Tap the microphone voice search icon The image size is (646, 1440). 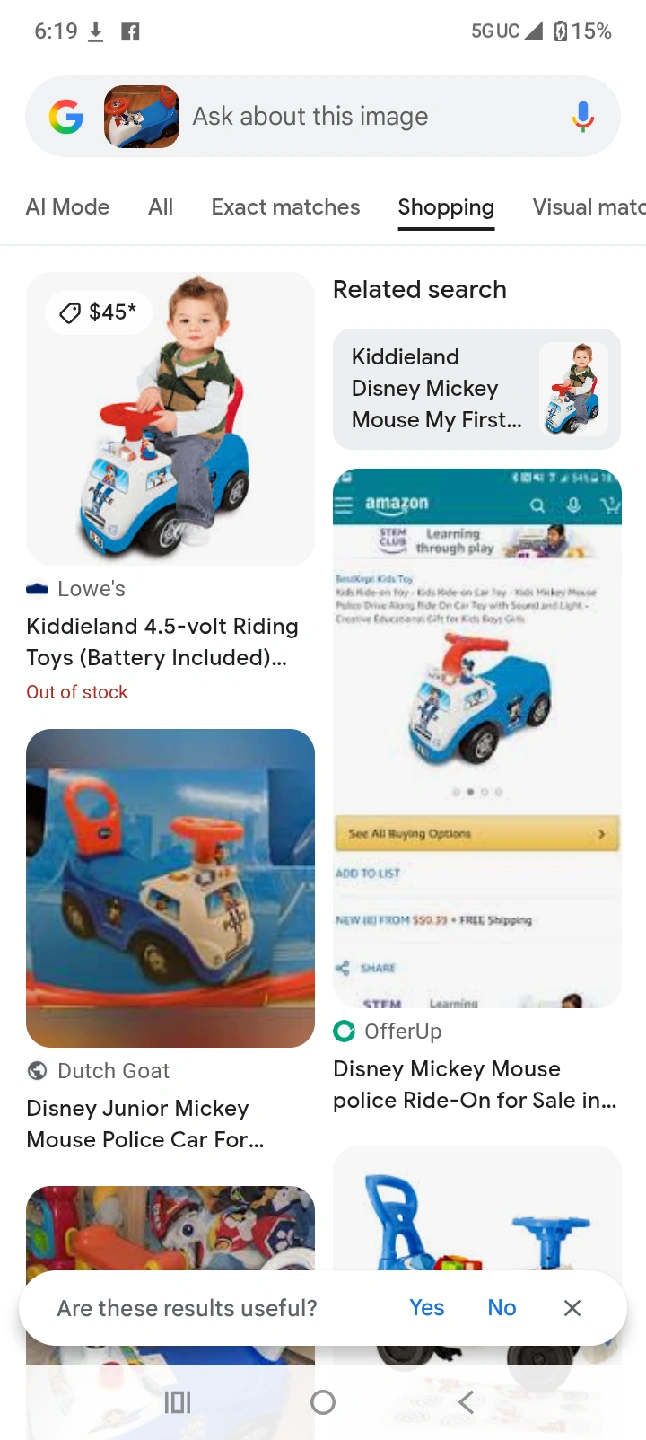tap(582, 117)
